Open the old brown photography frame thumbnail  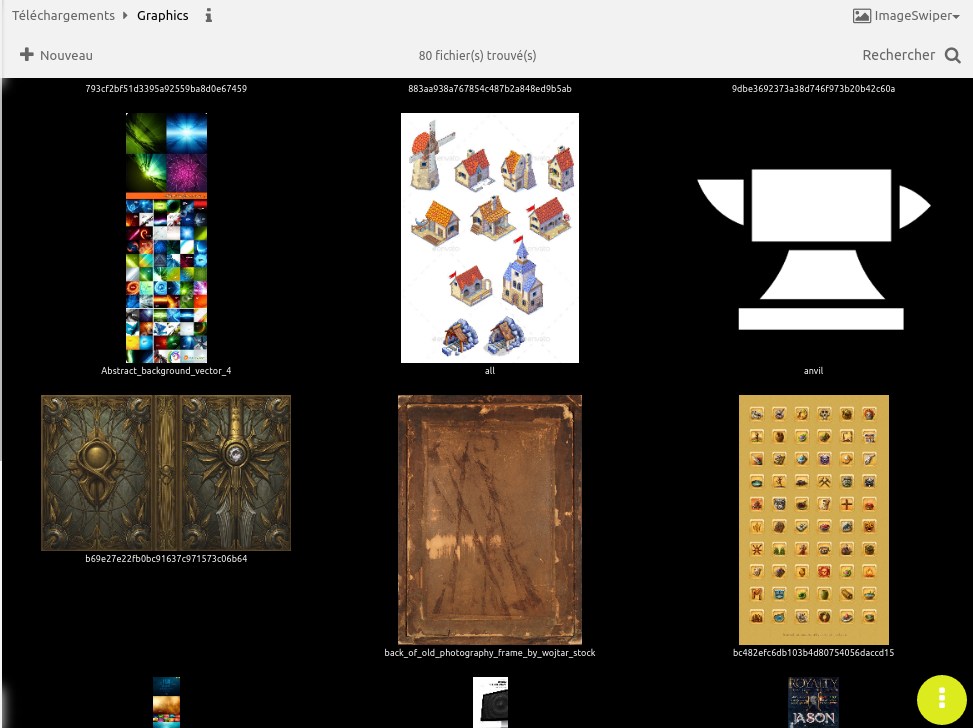490,519
